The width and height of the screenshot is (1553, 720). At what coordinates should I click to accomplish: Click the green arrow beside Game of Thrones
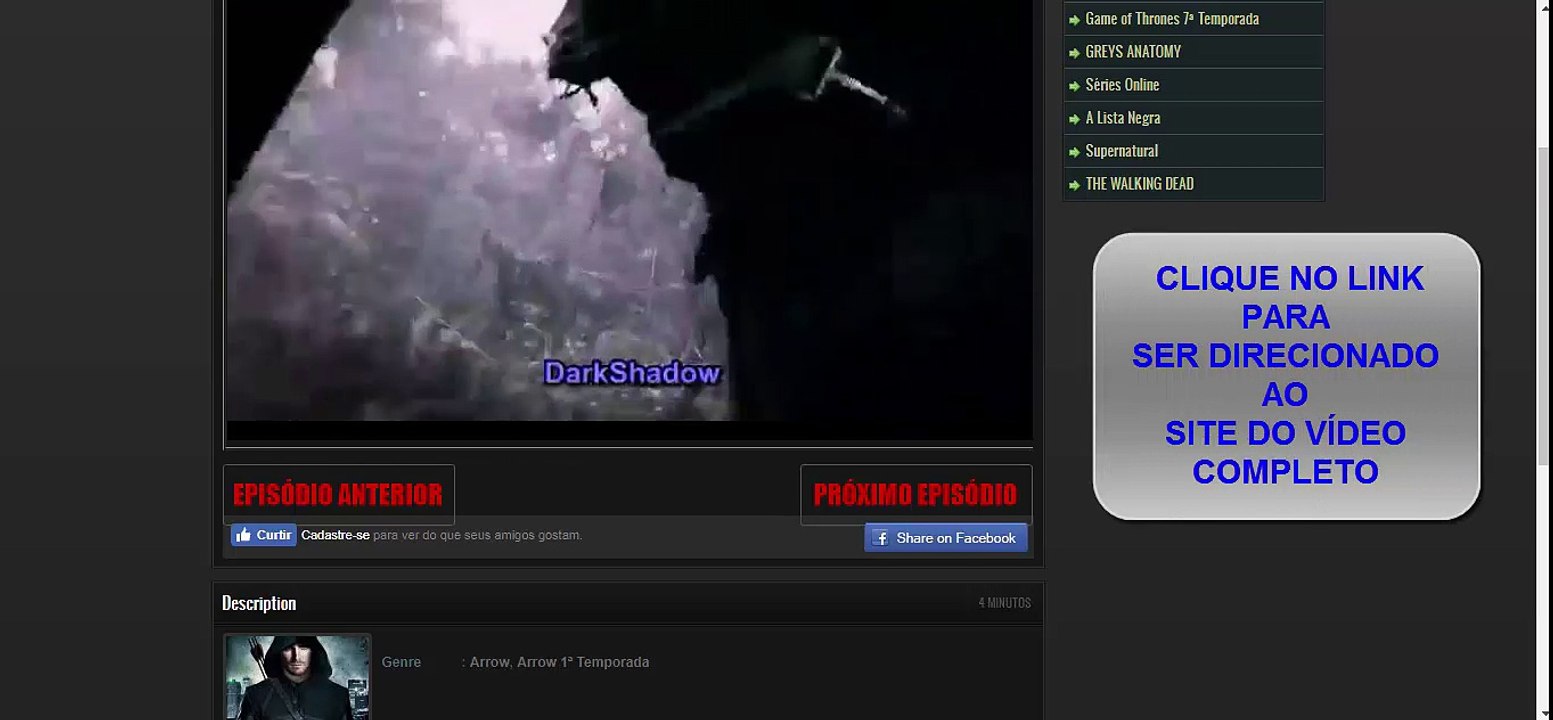tap(1074, 20)
